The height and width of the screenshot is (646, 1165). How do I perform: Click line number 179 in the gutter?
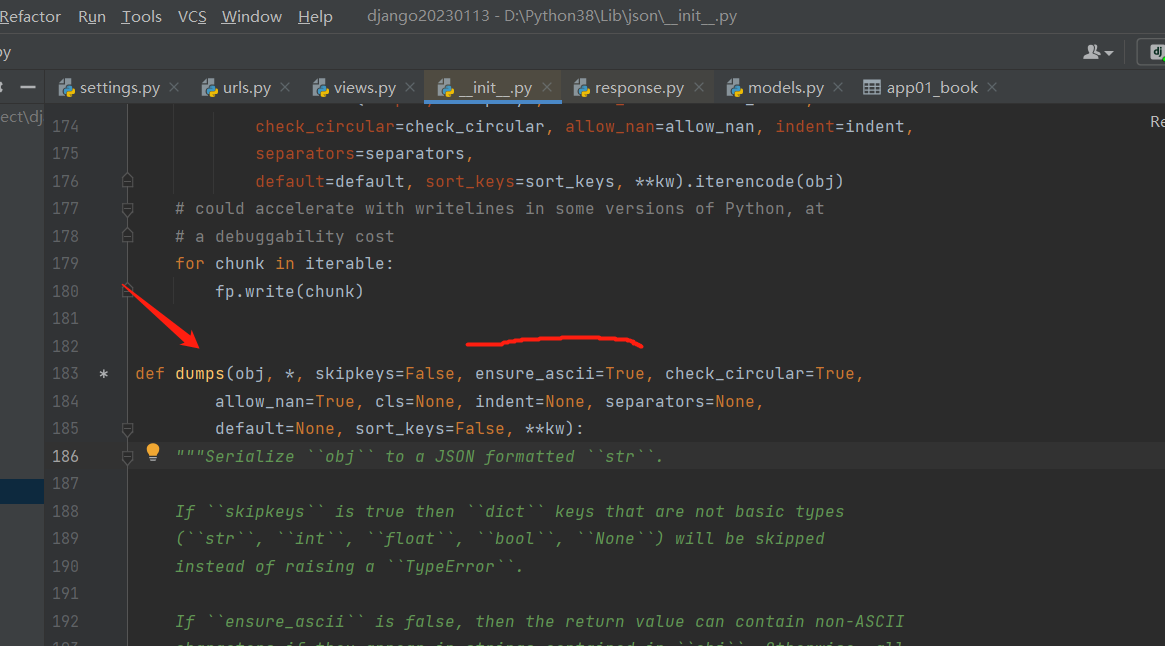click(65, 263)
